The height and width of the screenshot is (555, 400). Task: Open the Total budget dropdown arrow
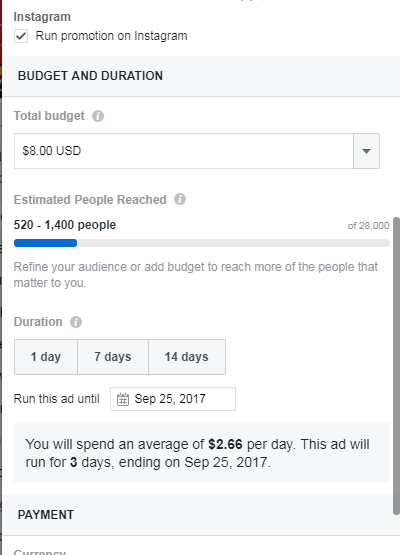[x=366, y=151]
